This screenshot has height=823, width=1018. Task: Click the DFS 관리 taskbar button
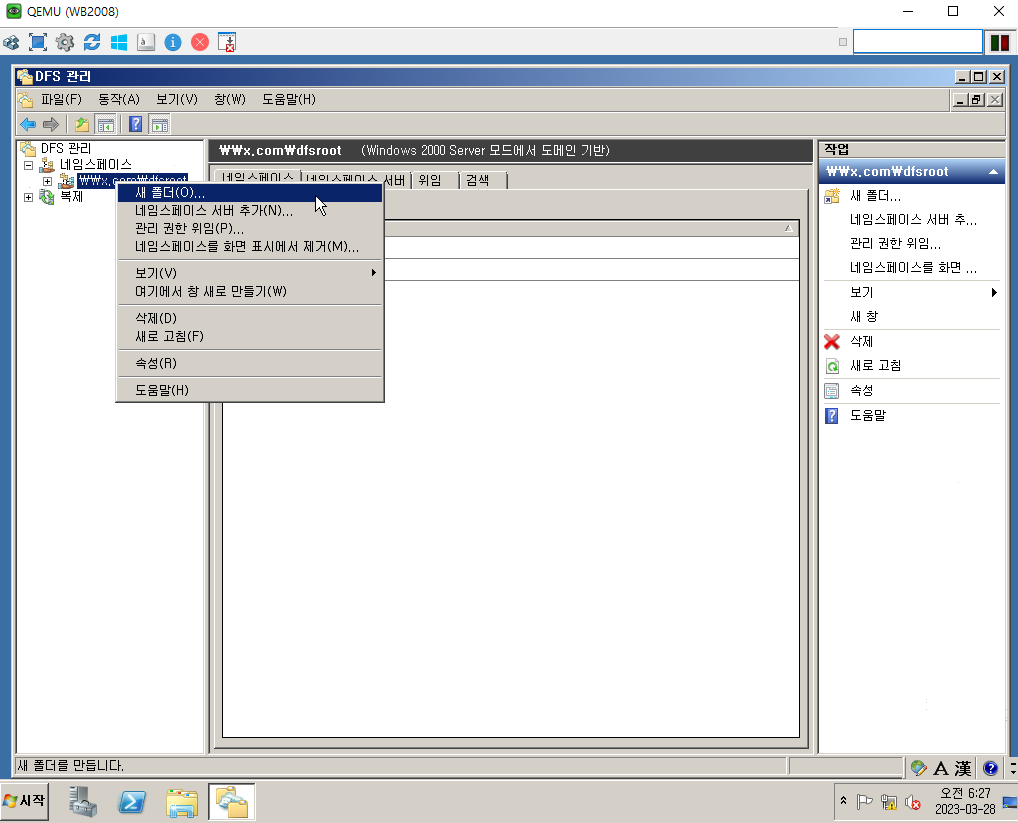pyautogui.click(x=232, y=802)
